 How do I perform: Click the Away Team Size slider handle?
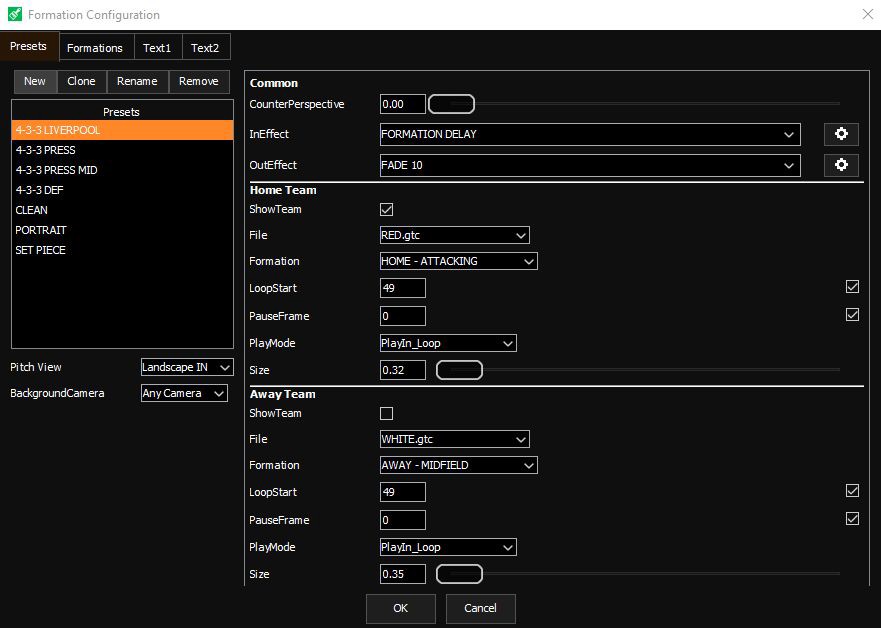(459, 574)
